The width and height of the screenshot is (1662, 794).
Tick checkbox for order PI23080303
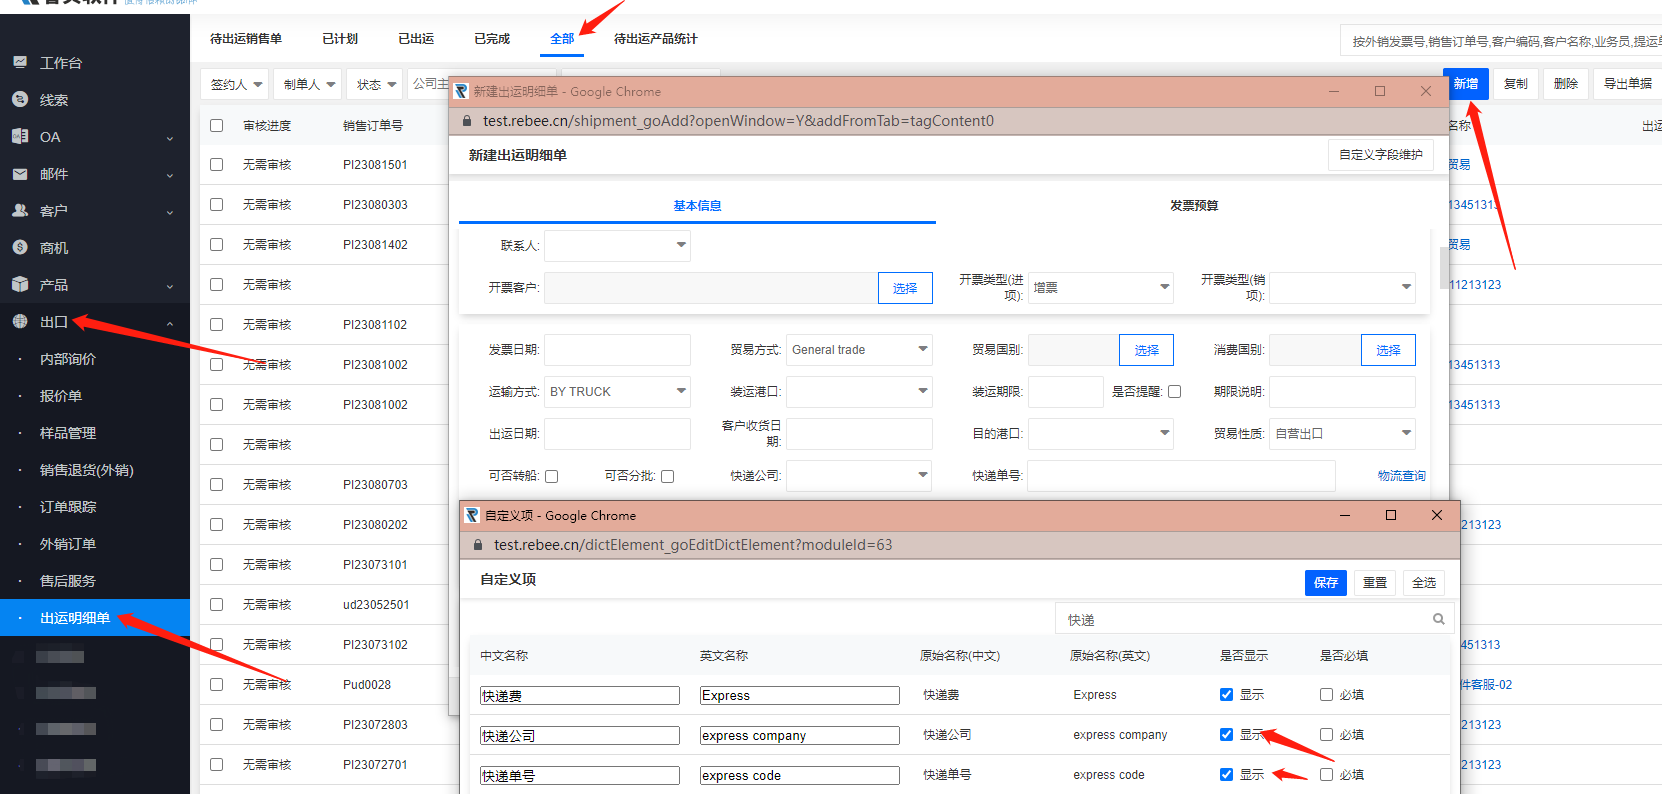[x=217, y=204]
